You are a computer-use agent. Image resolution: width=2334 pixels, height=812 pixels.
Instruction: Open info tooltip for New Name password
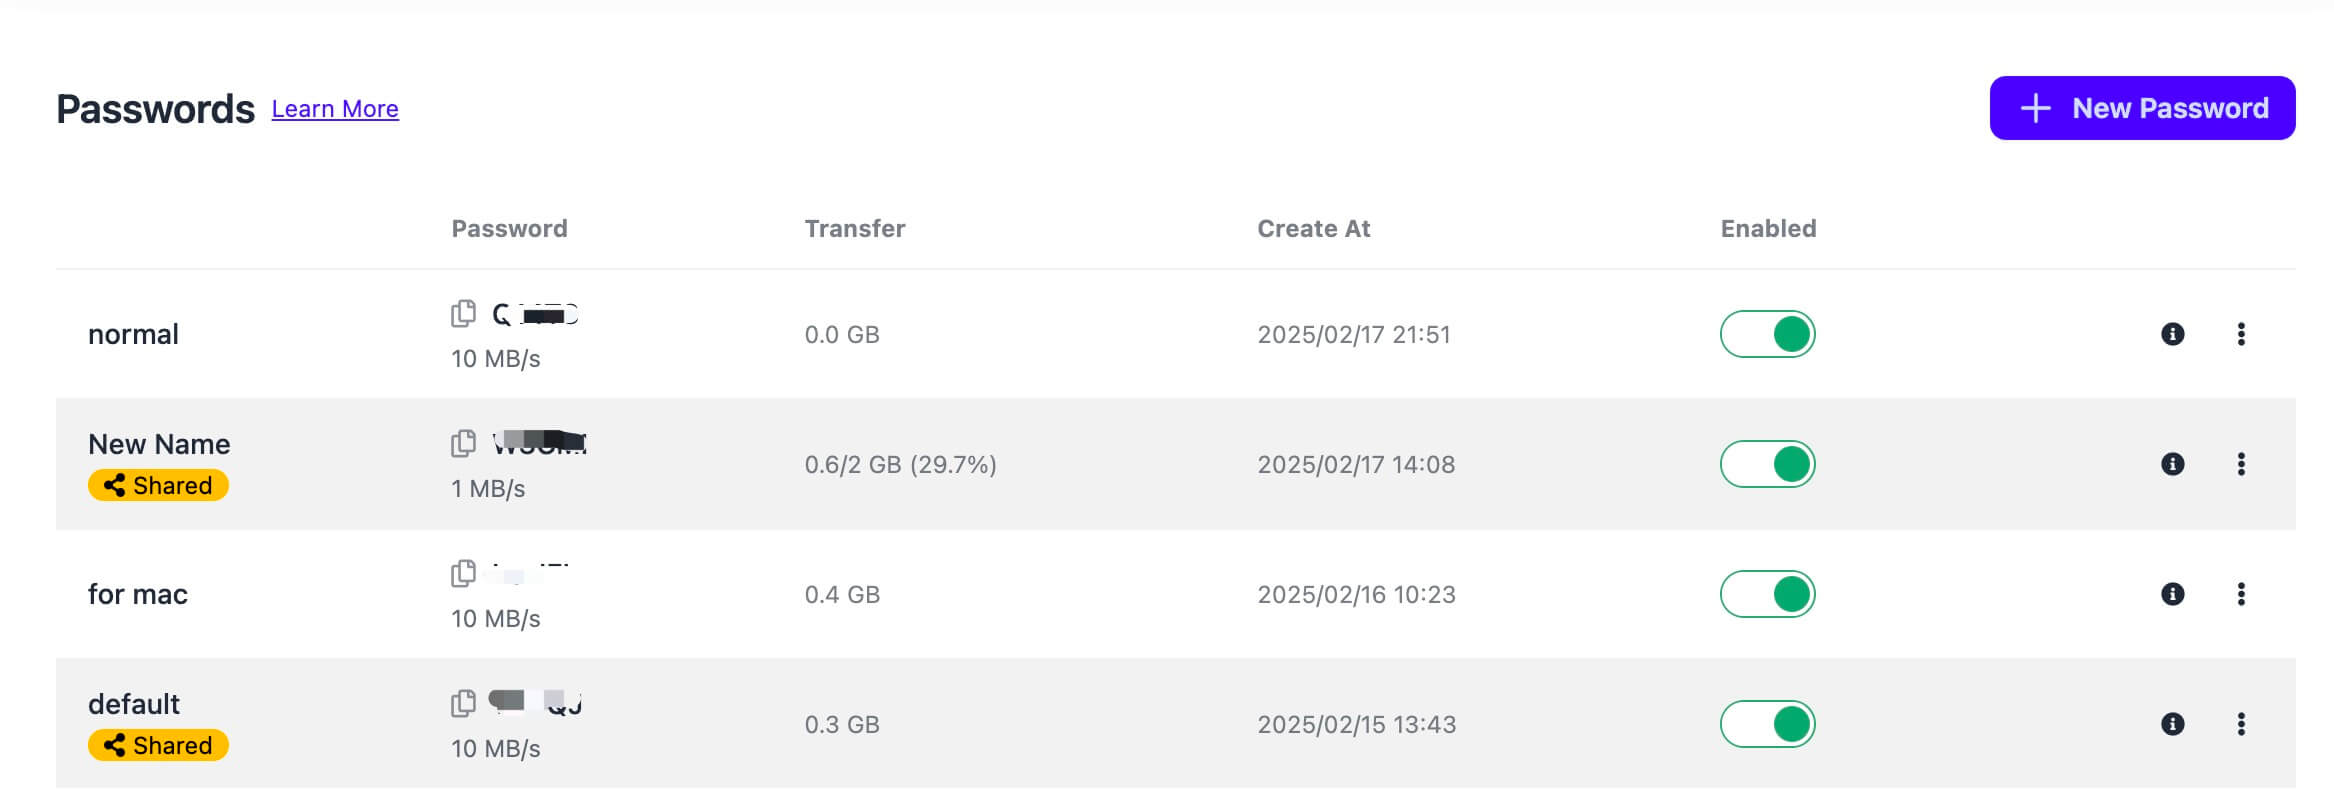pos(2171,464)
